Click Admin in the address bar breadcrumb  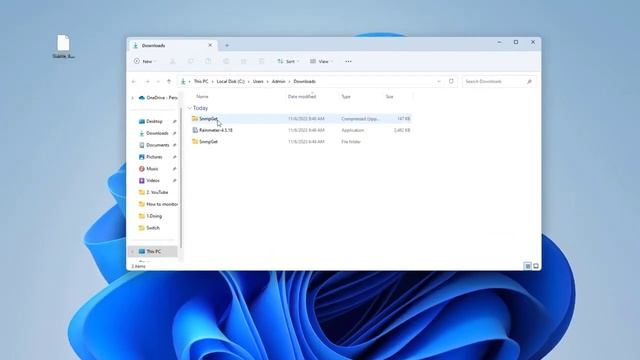pyautogui.click(x=278, y=82)
